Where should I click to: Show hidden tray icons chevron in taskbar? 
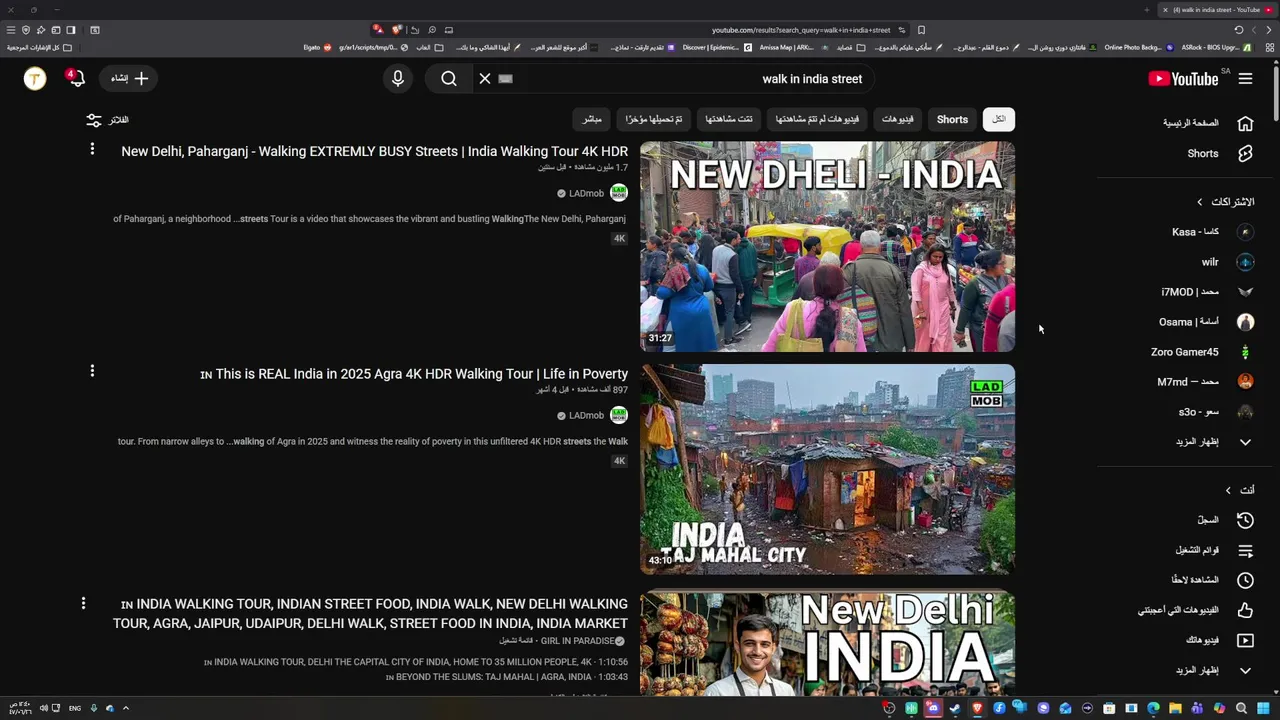tap(125, 708)
